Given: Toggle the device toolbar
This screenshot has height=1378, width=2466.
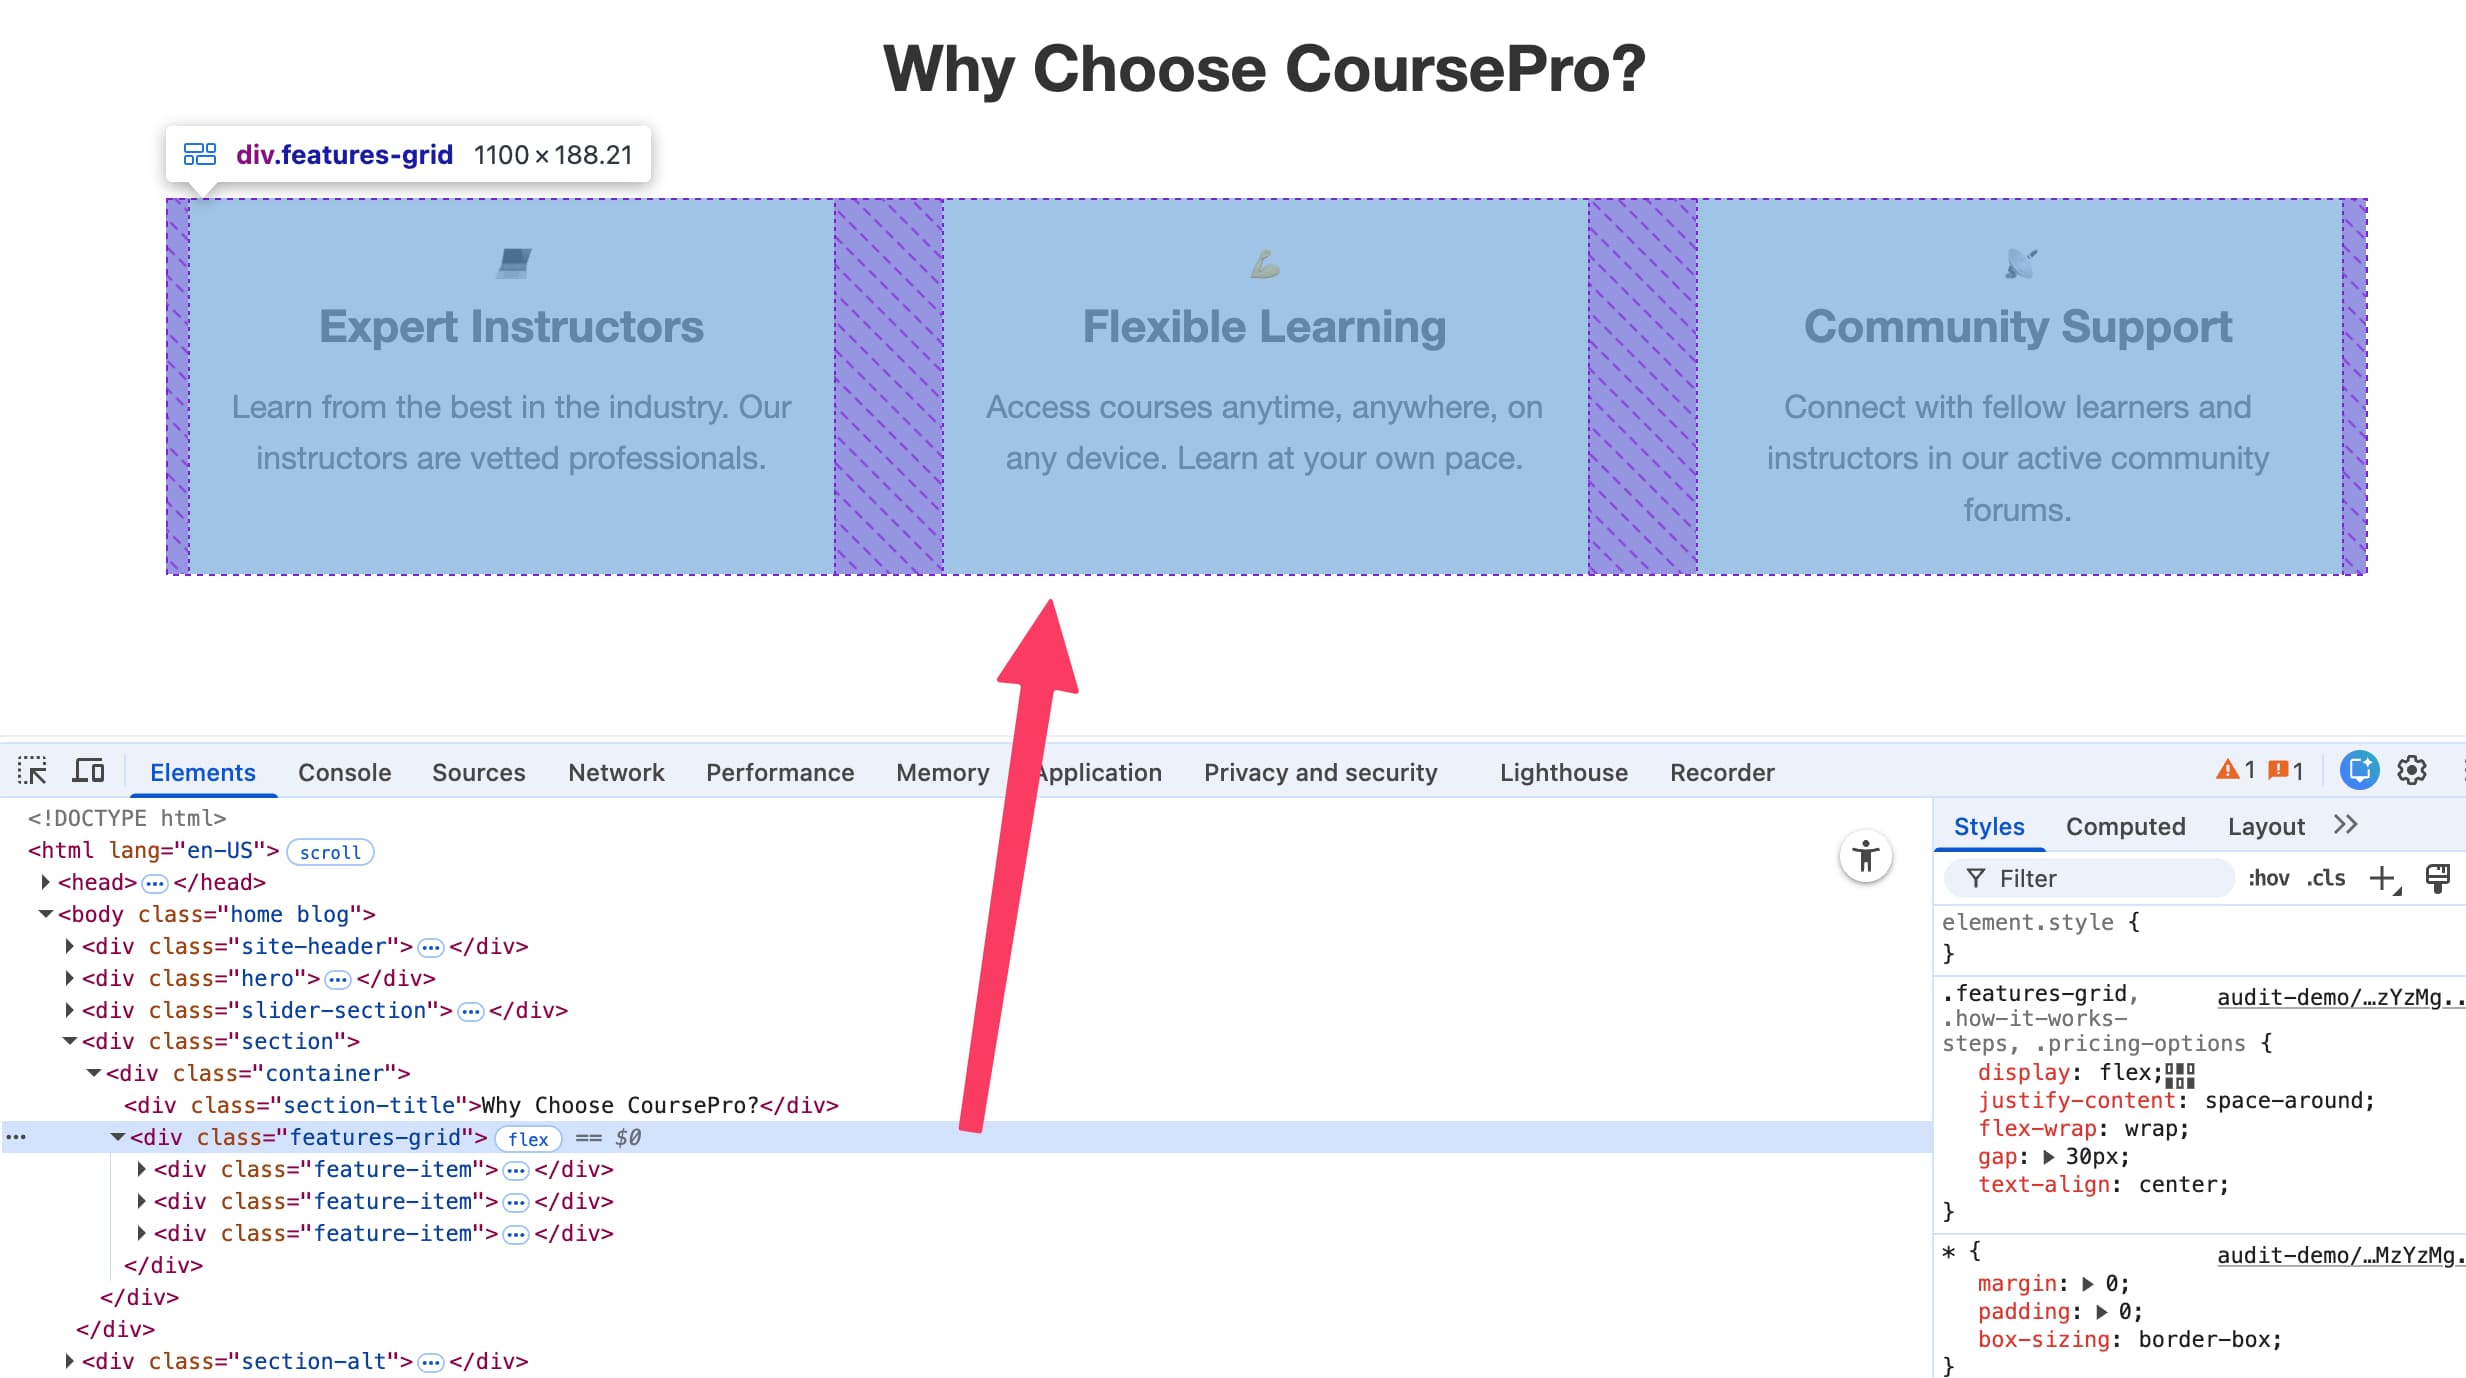Looking at the screenshot, I should click(x=88, y=770).
